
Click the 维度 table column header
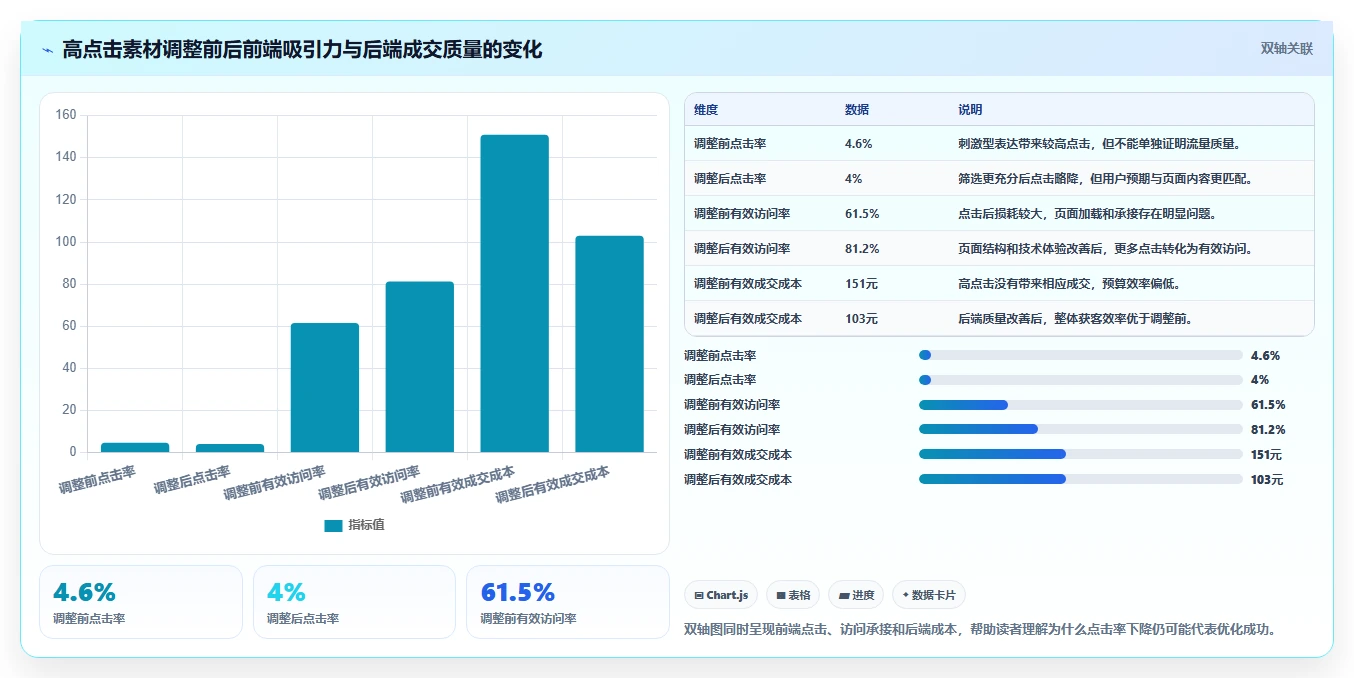706,110
